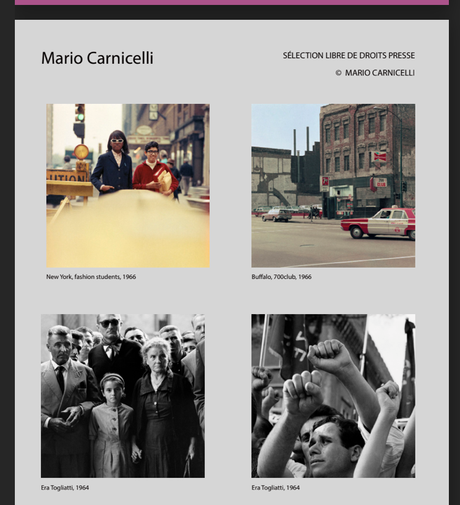Screen dimensions: 460x505
Task: Click the Sélection libre de droits presse text
Action: [x=349, y=55]
